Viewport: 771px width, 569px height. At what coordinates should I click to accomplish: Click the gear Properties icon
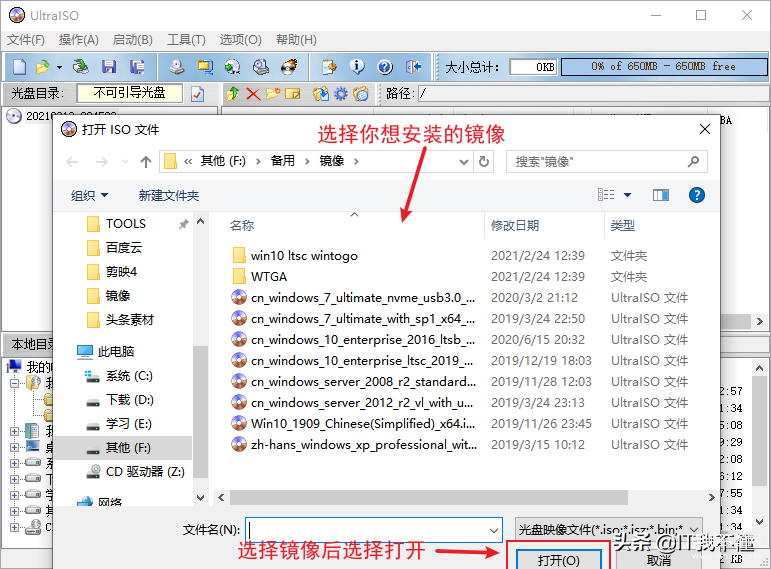(x=340, y=93)
